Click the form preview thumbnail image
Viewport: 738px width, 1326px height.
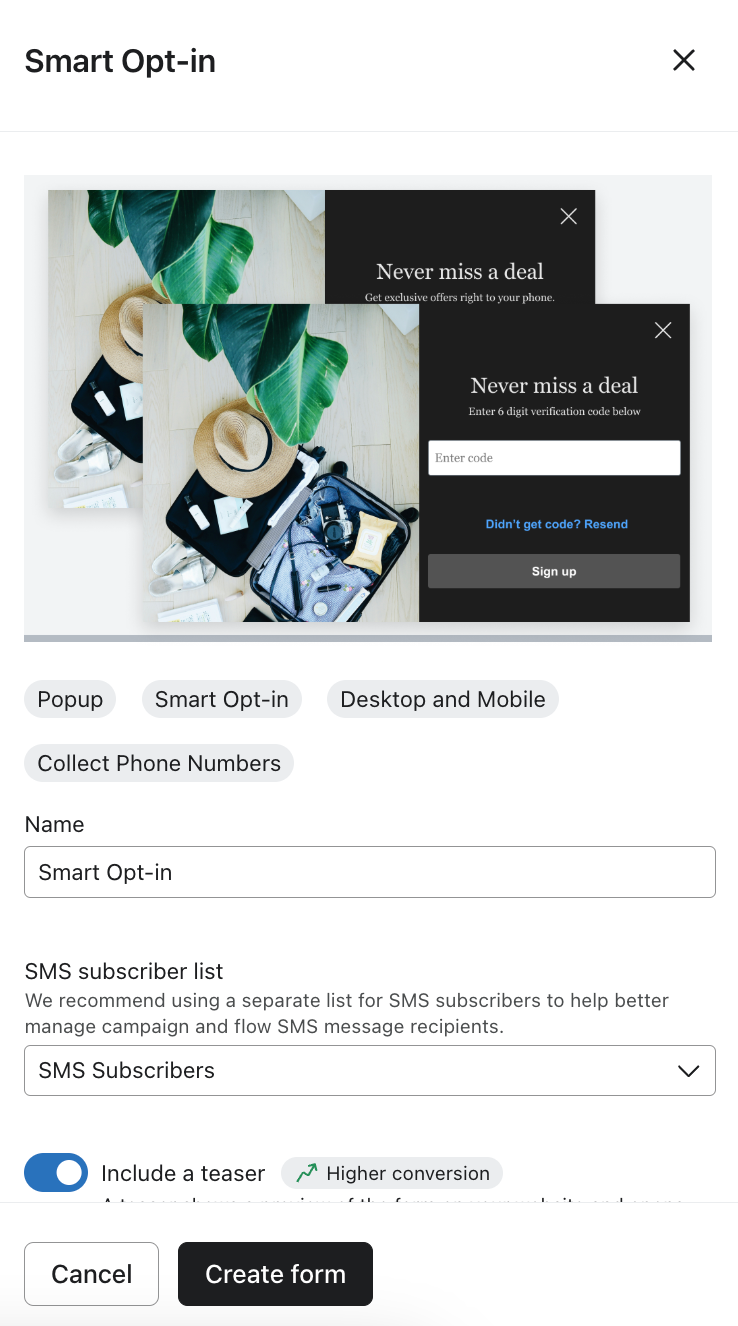click(x=368, y=406)
